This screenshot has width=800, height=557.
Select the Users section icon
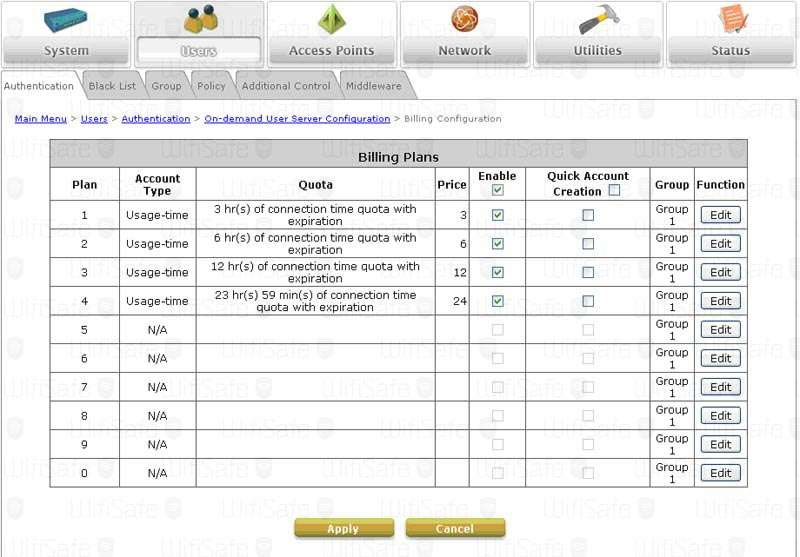(201, 18)
